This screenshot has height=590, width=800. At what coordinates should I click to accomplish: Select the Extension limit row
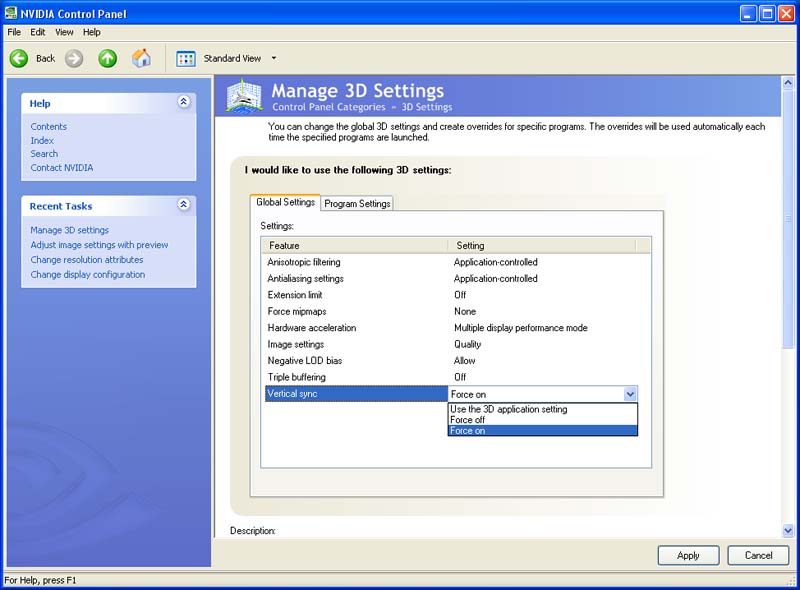tap(452, 295)
